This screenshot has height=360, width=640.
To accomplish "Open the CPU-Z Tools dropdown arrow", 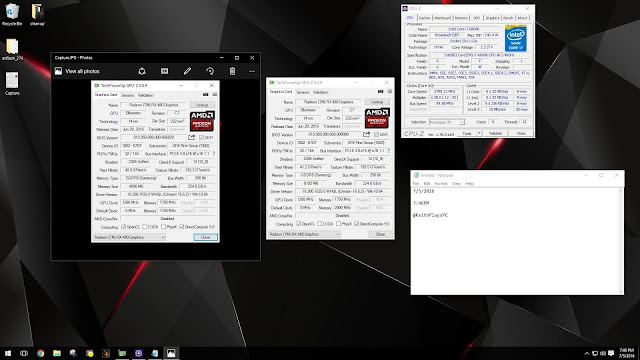I will (x=479, y=133).
